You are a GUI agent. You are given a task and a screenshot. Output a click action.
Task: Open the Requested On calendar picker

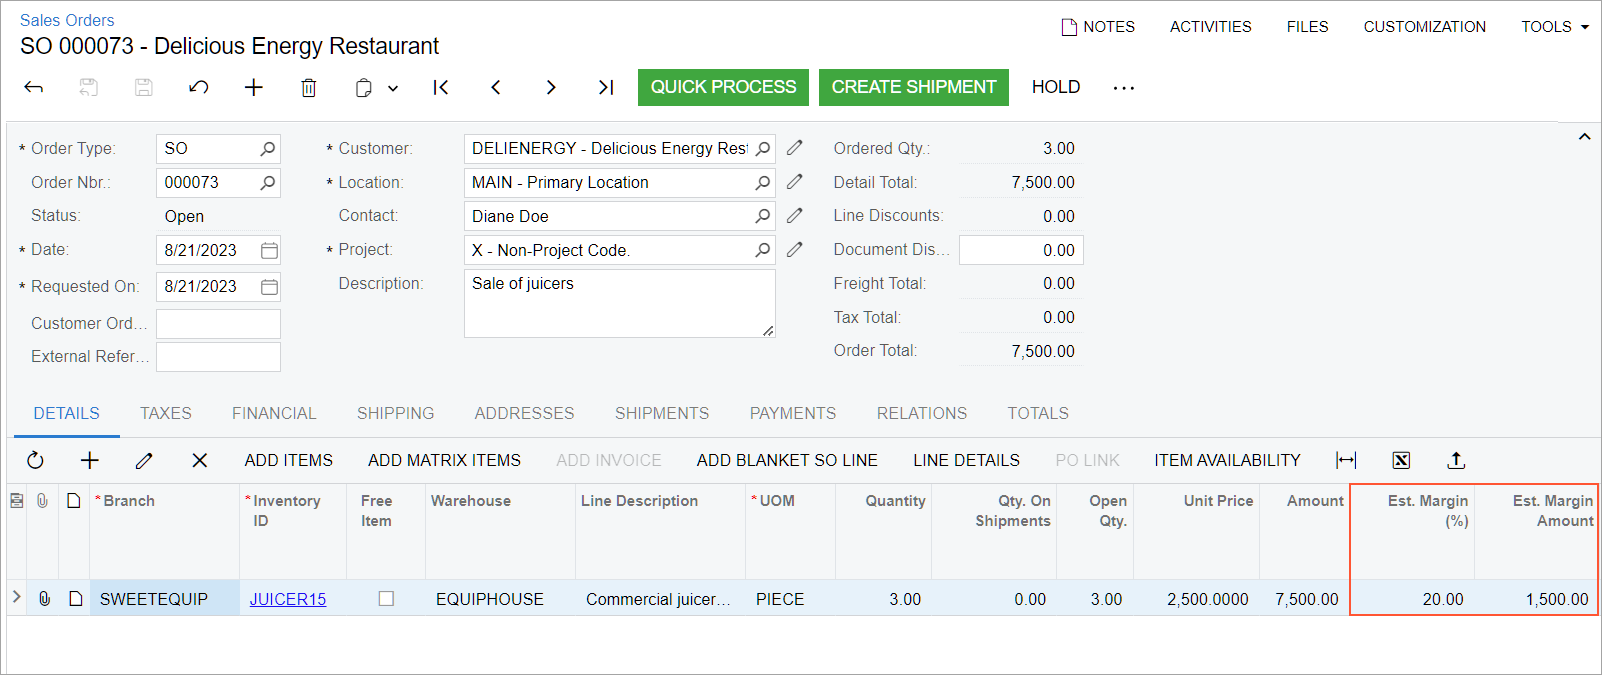pos(269,287)
